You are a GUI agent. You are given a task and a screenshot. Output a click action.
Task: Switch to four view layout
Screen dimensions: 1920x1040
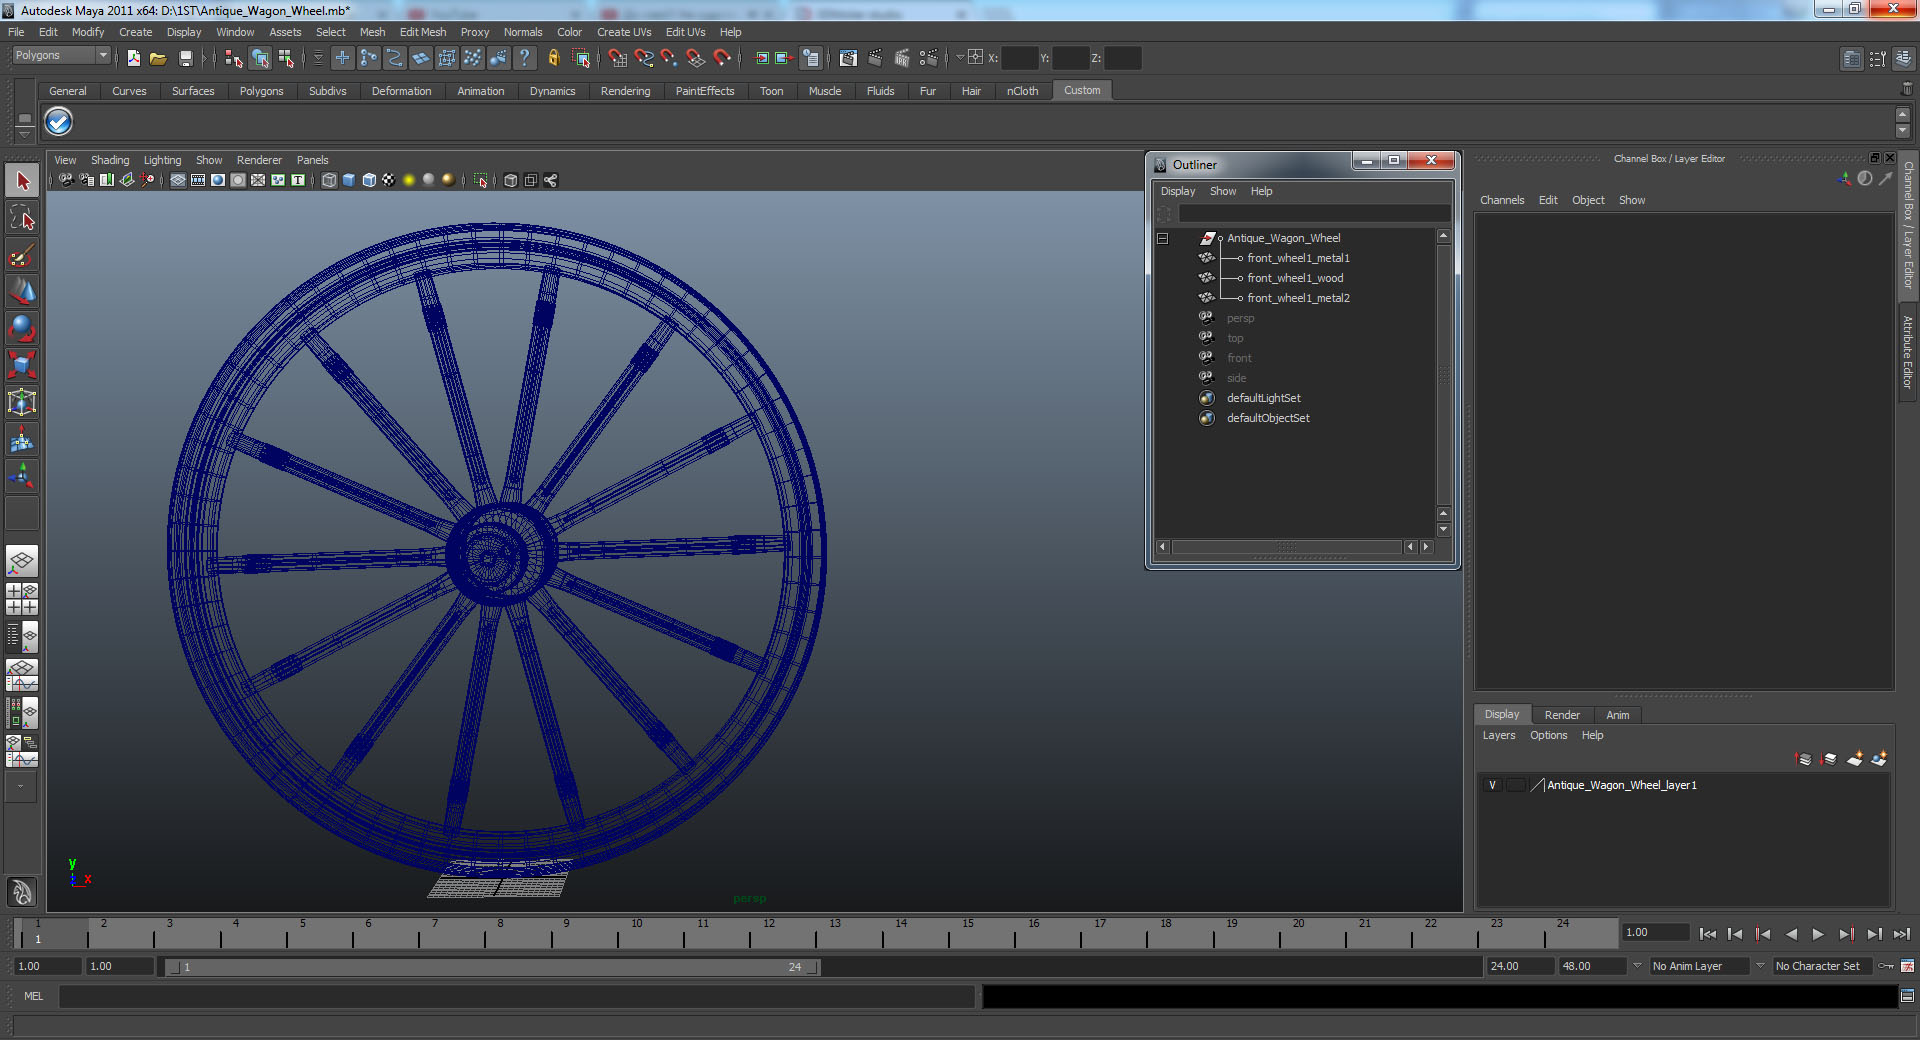pos(22,599)
